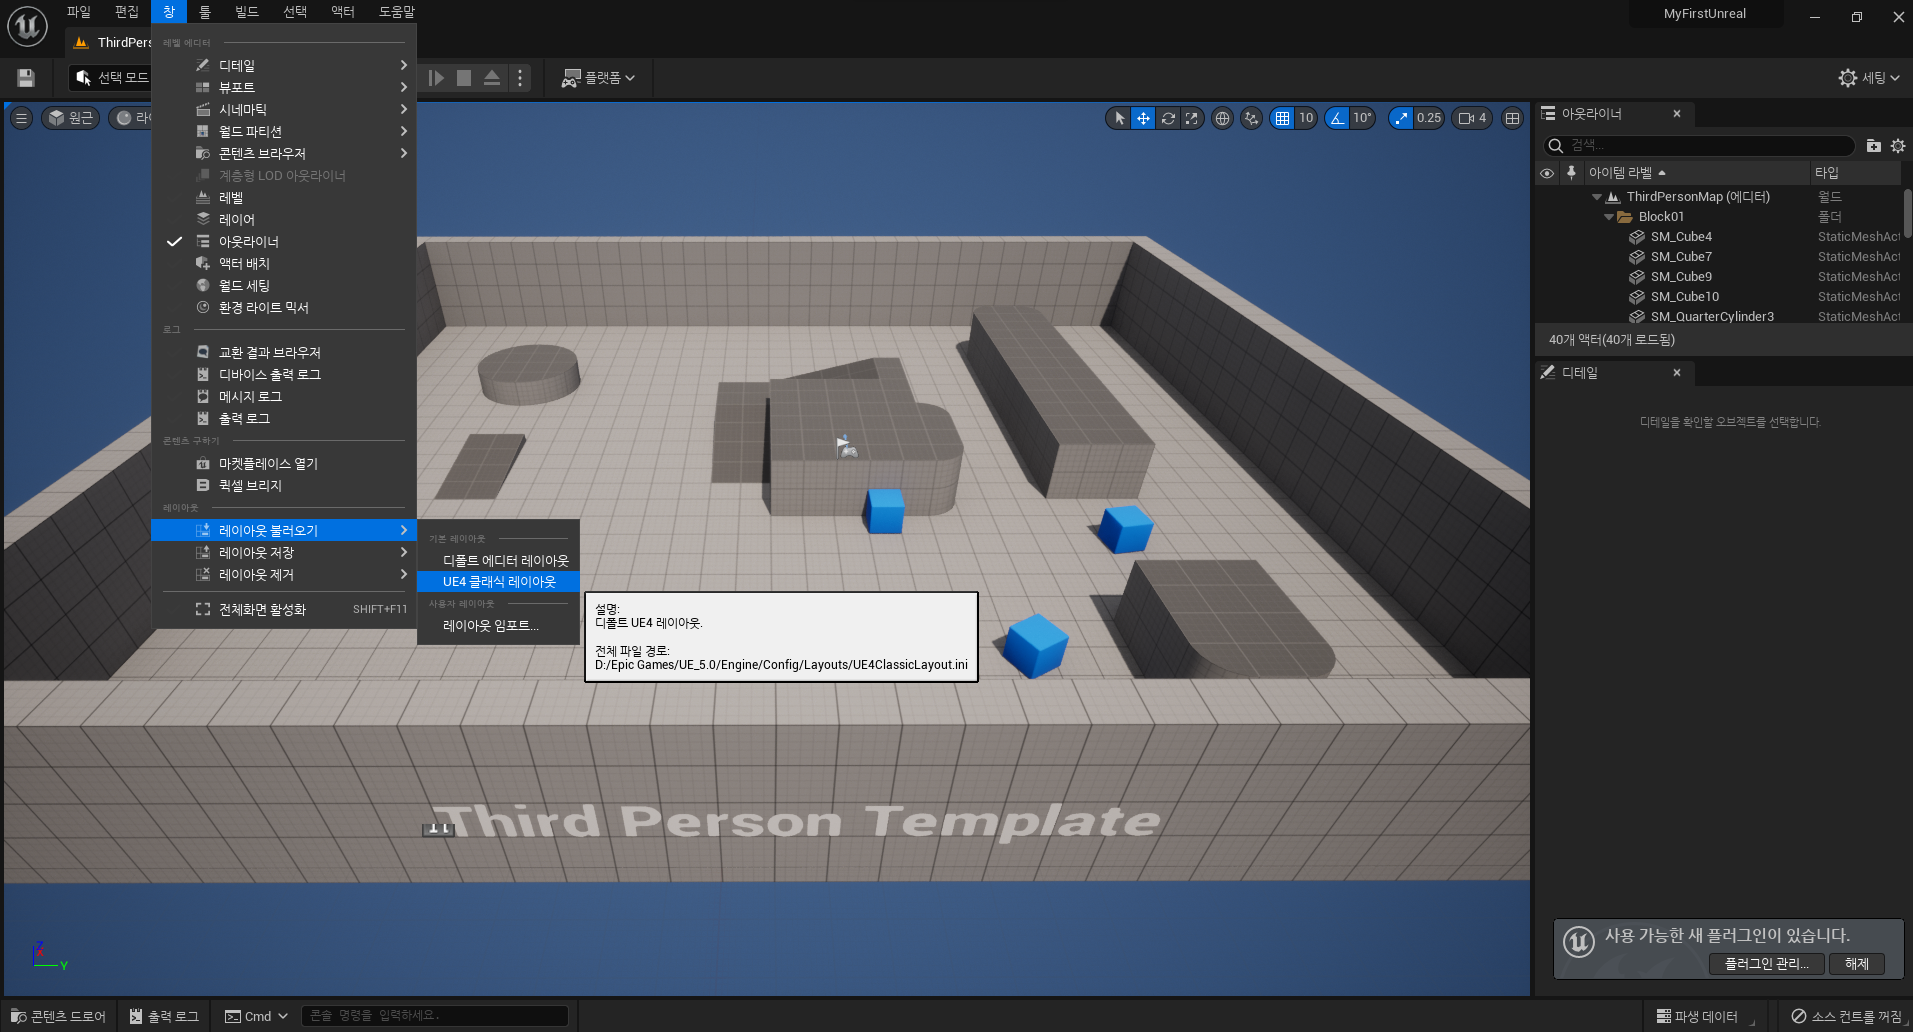This screenshot has width=1913, height=1032.
Task: Click the viewport layout maximize icon
Action: tap(1512, 118)
